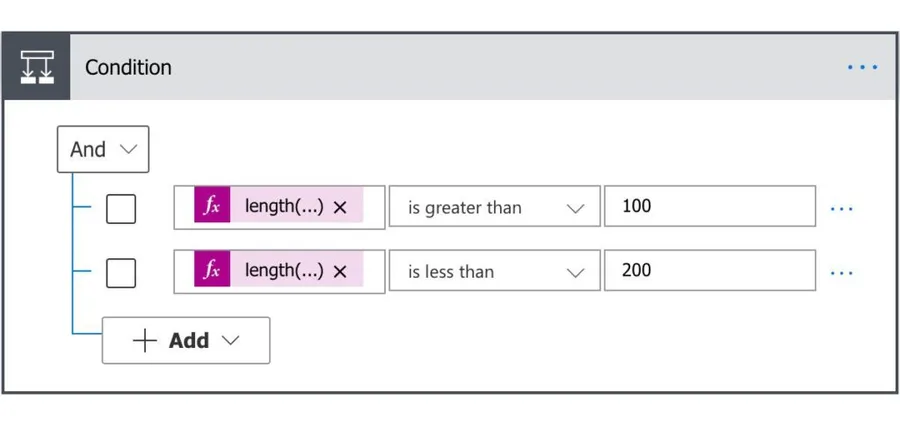Click the Add button to add a row
Viewport: 900px width, 427px height.
tap(175, 341)
